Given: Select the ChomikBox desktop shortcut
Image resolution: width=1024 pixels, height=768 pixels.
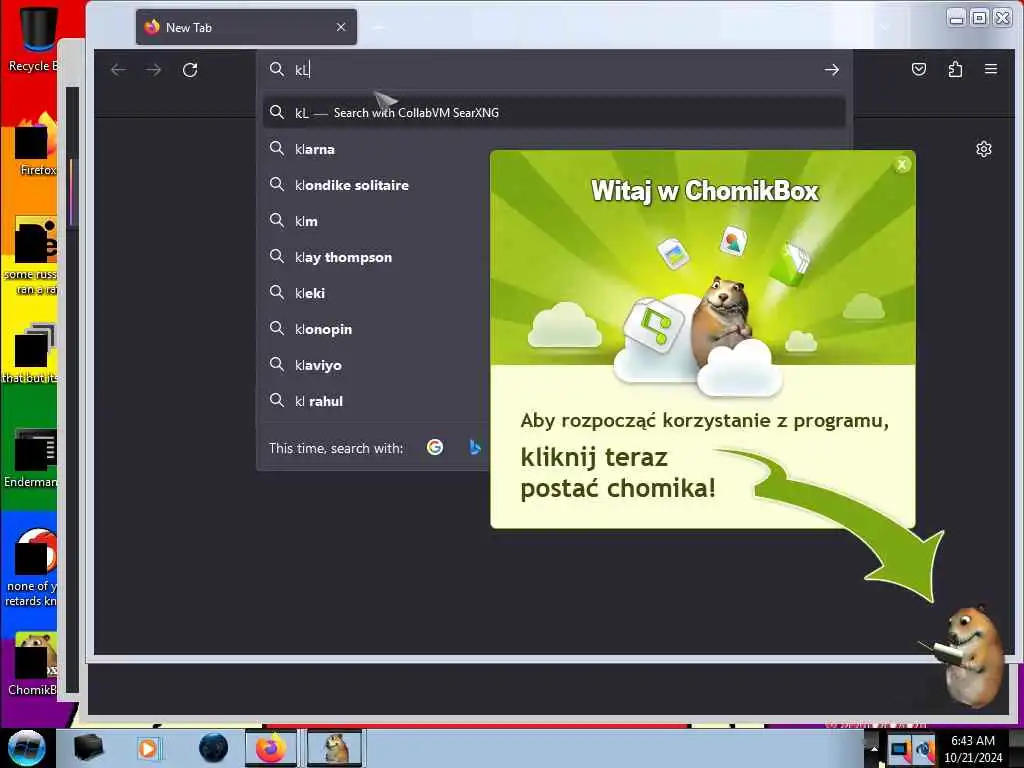Looking at the screenshot, I should tap(34, 664).
